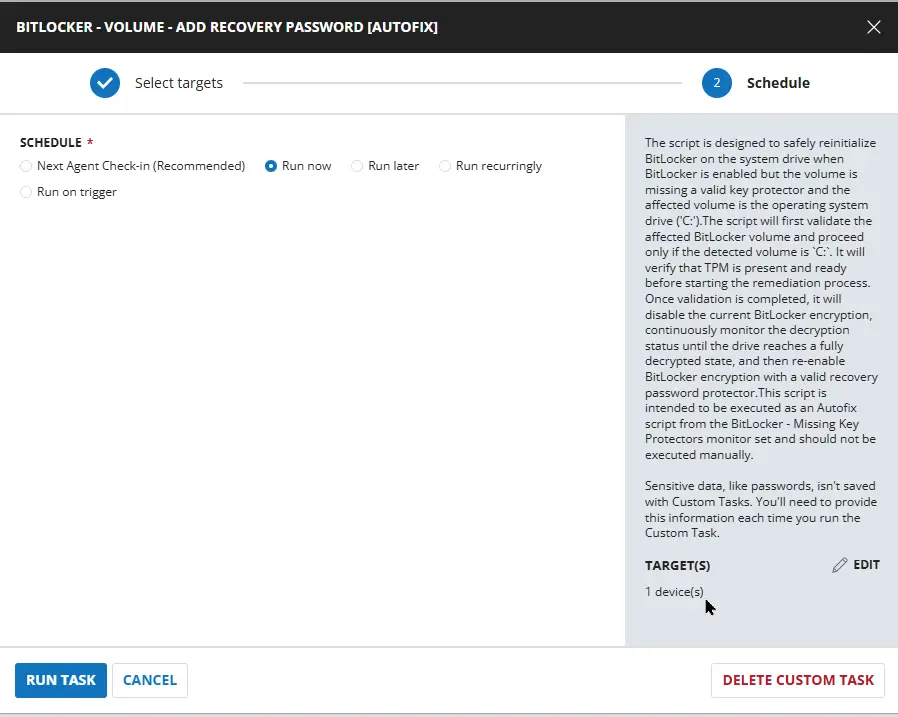Click the pencil edit icon beside Target(s)
Screen dimensions: 898x717
pos(840,565)
